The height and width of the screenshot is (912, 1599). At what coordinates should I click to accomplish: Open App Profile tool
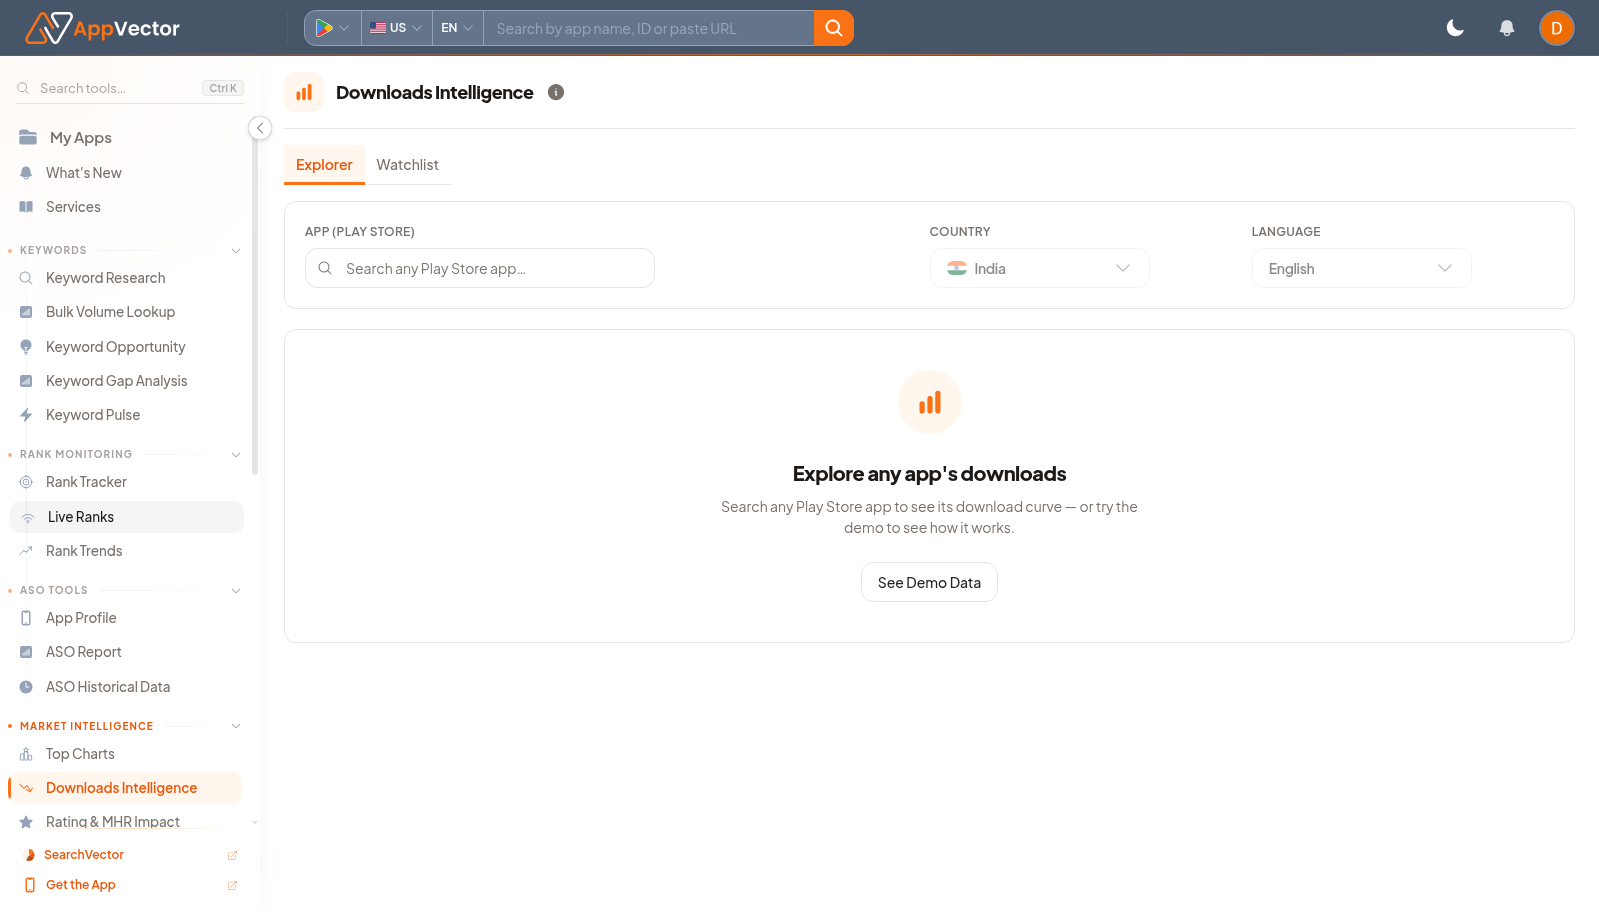[81, 618]
